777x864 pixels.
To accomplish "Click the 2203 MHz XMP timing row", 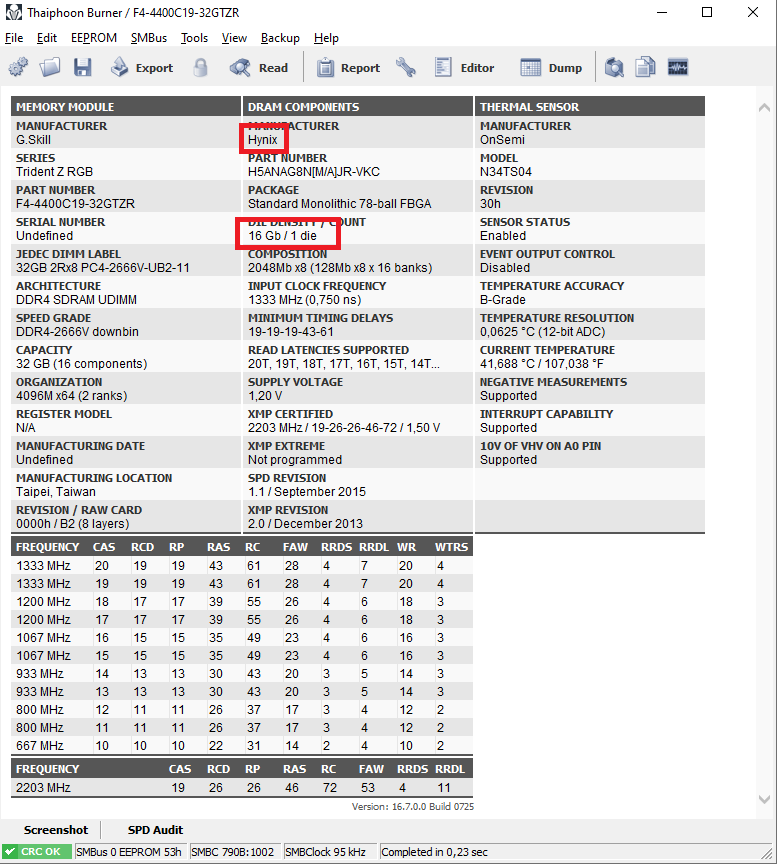I will [x=242, y=787].
